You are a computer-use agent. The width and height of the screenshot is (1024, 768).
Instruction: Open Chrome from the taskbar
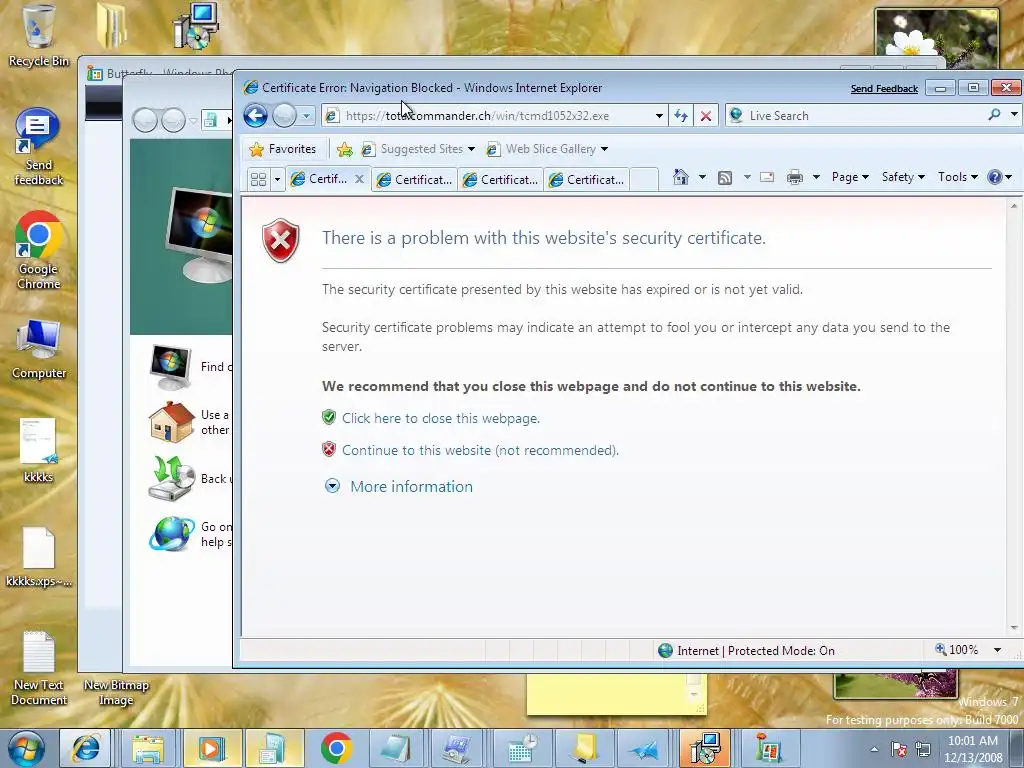click(x=336, y=748)
